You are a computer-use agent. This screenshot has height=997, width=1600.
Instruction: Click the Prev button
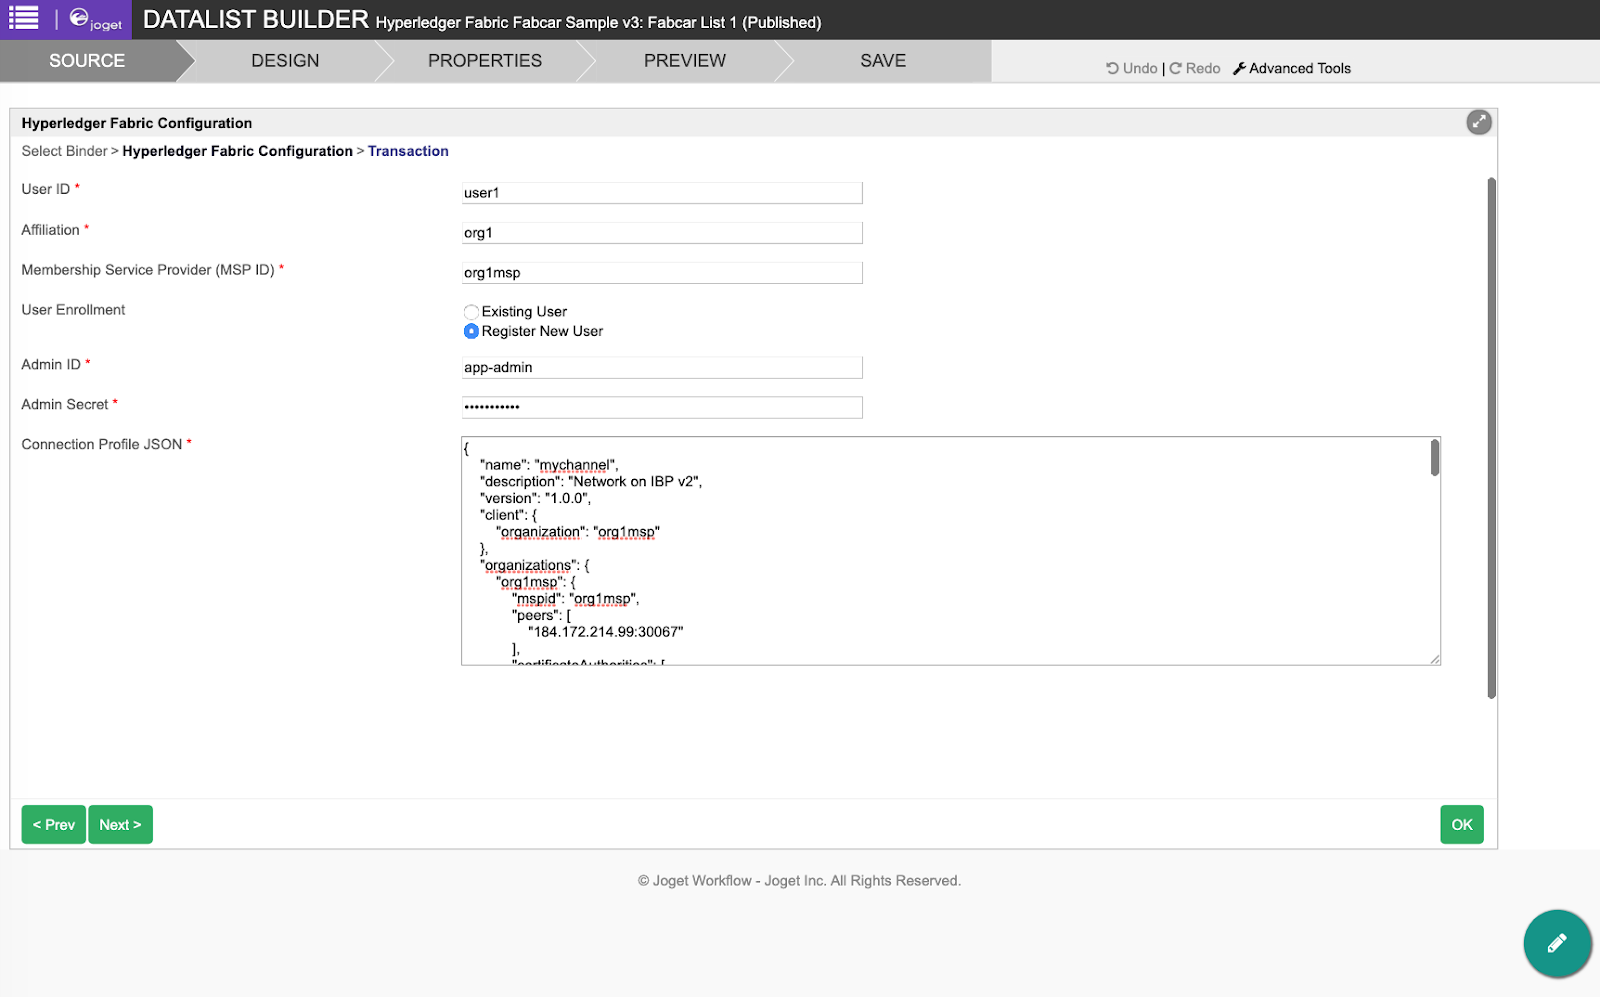[54, 825]
